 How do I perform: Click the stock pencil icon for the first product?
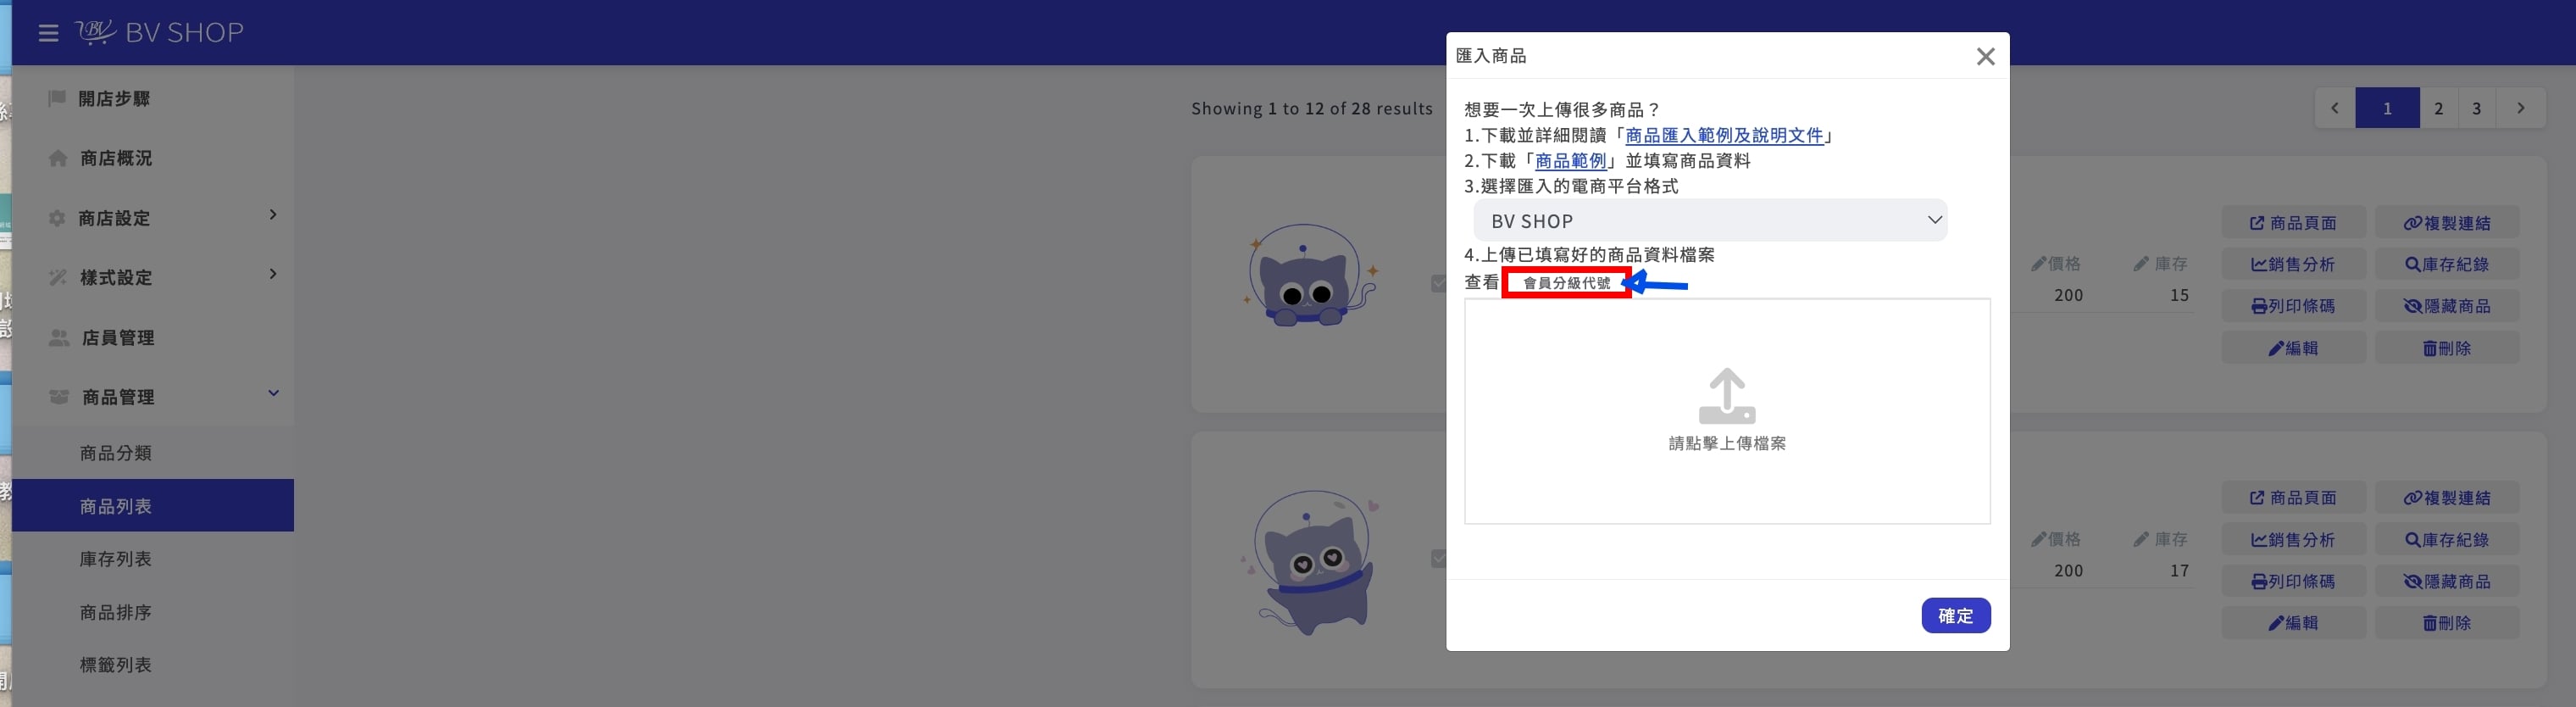pyautogui.click(x=2140, y=264)
